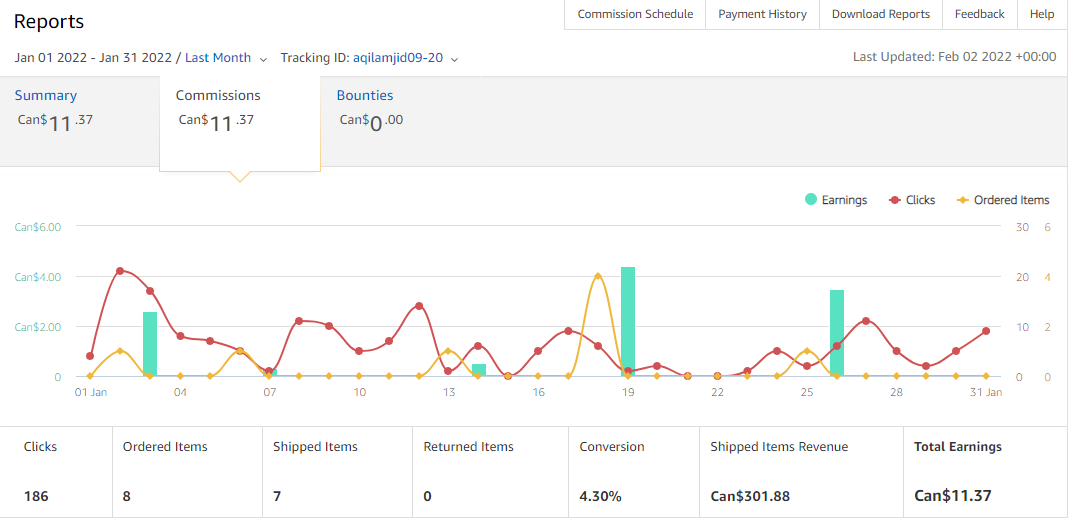
Task: Open the Commission Schedule page
Action: point(635,14)
